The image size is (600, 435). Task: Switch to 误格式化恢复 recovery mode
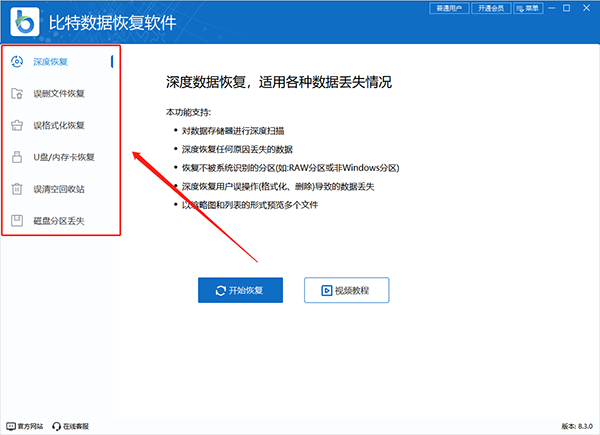click(61, 125)
